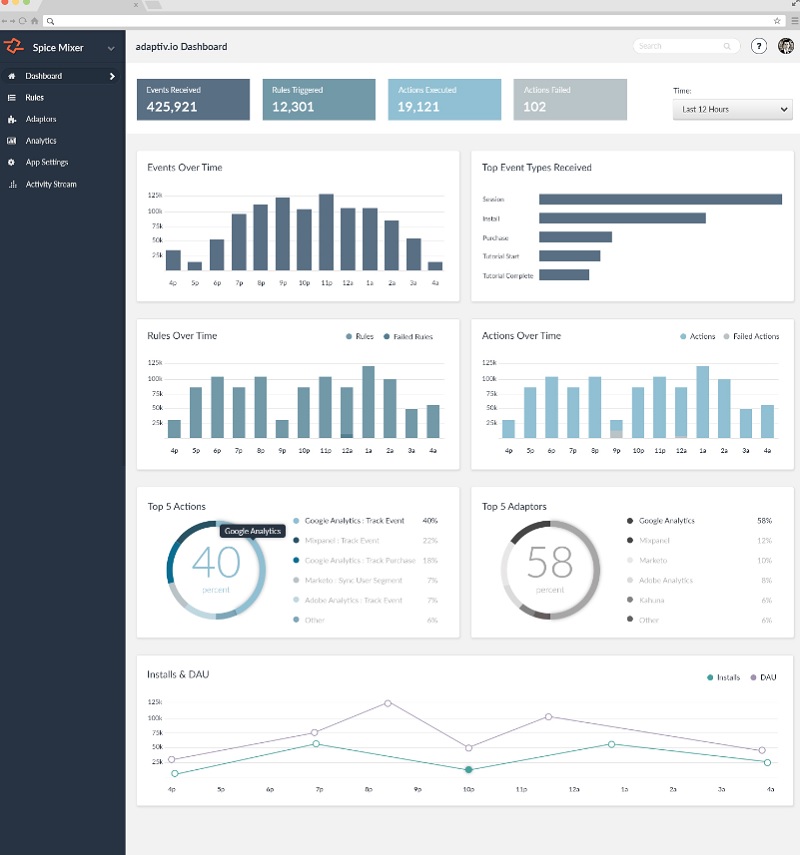
Task: Click the Spice Mixer logo icon
Action: pyautogui.click(x=14, y=46)
